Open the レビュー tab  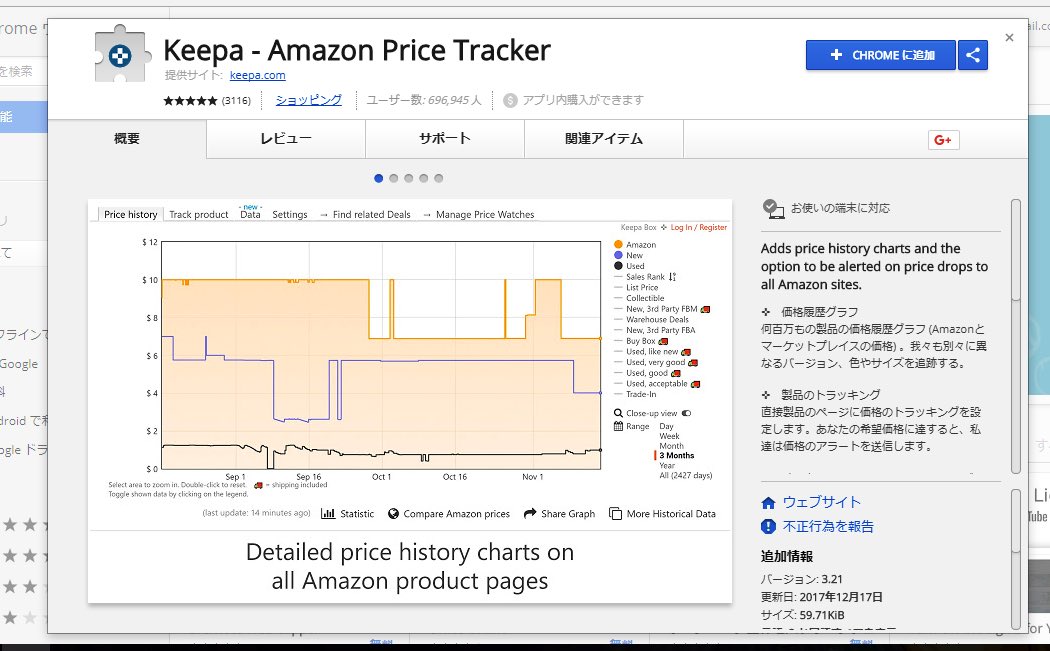[x=286, y=139]
